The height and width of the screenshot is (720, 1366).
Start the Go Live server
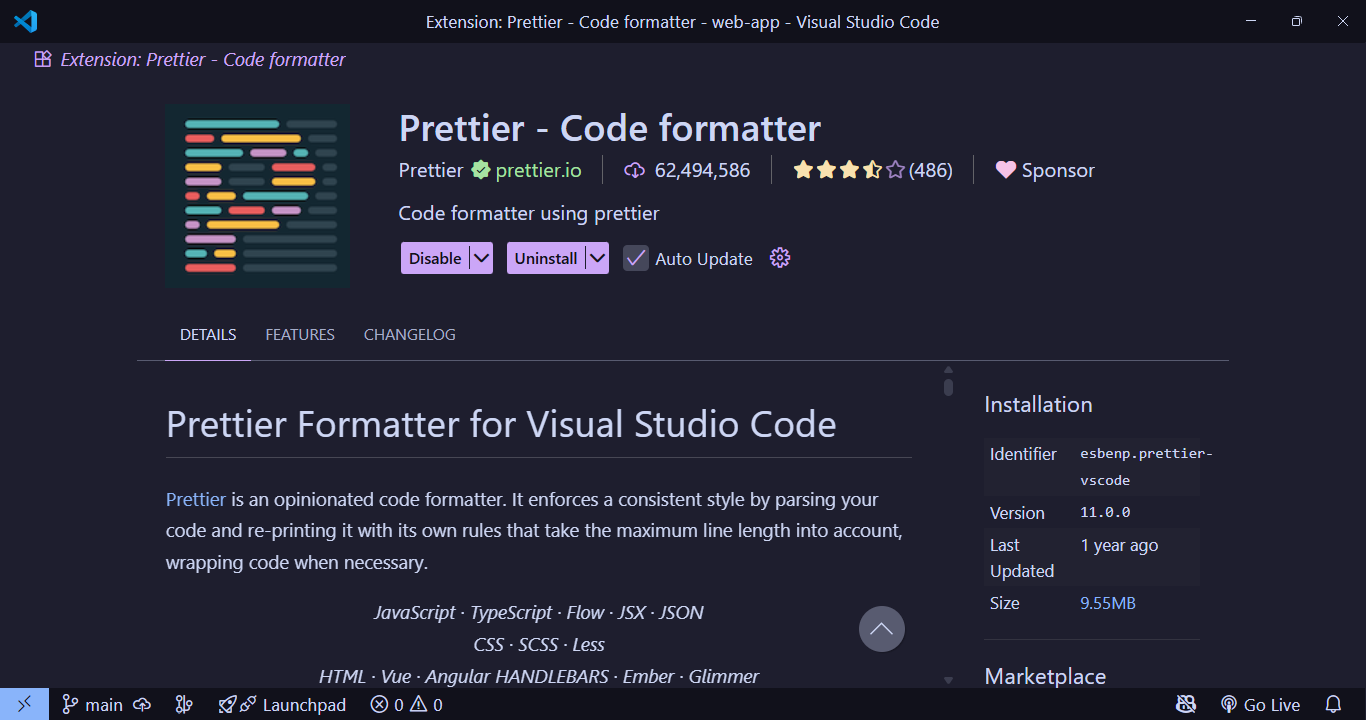click(1260, 704)
